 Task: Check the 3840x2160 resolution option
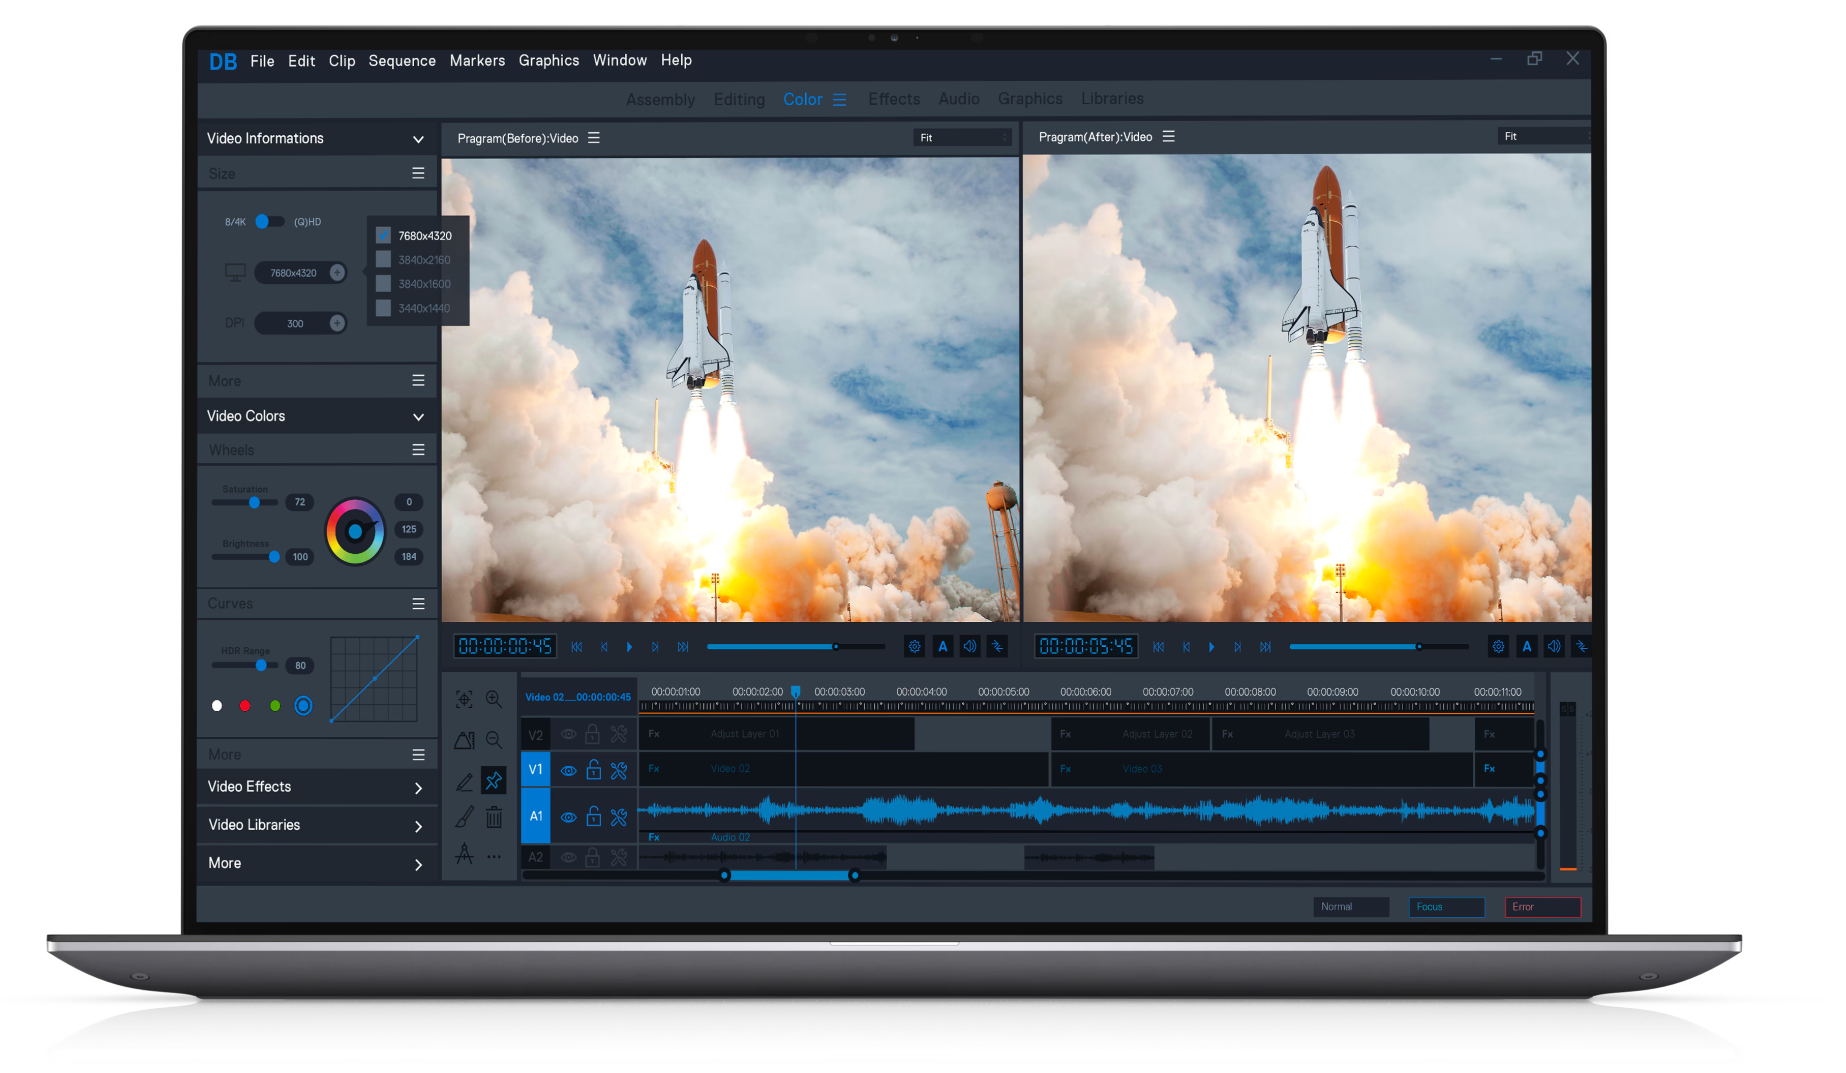pos(383,260)
